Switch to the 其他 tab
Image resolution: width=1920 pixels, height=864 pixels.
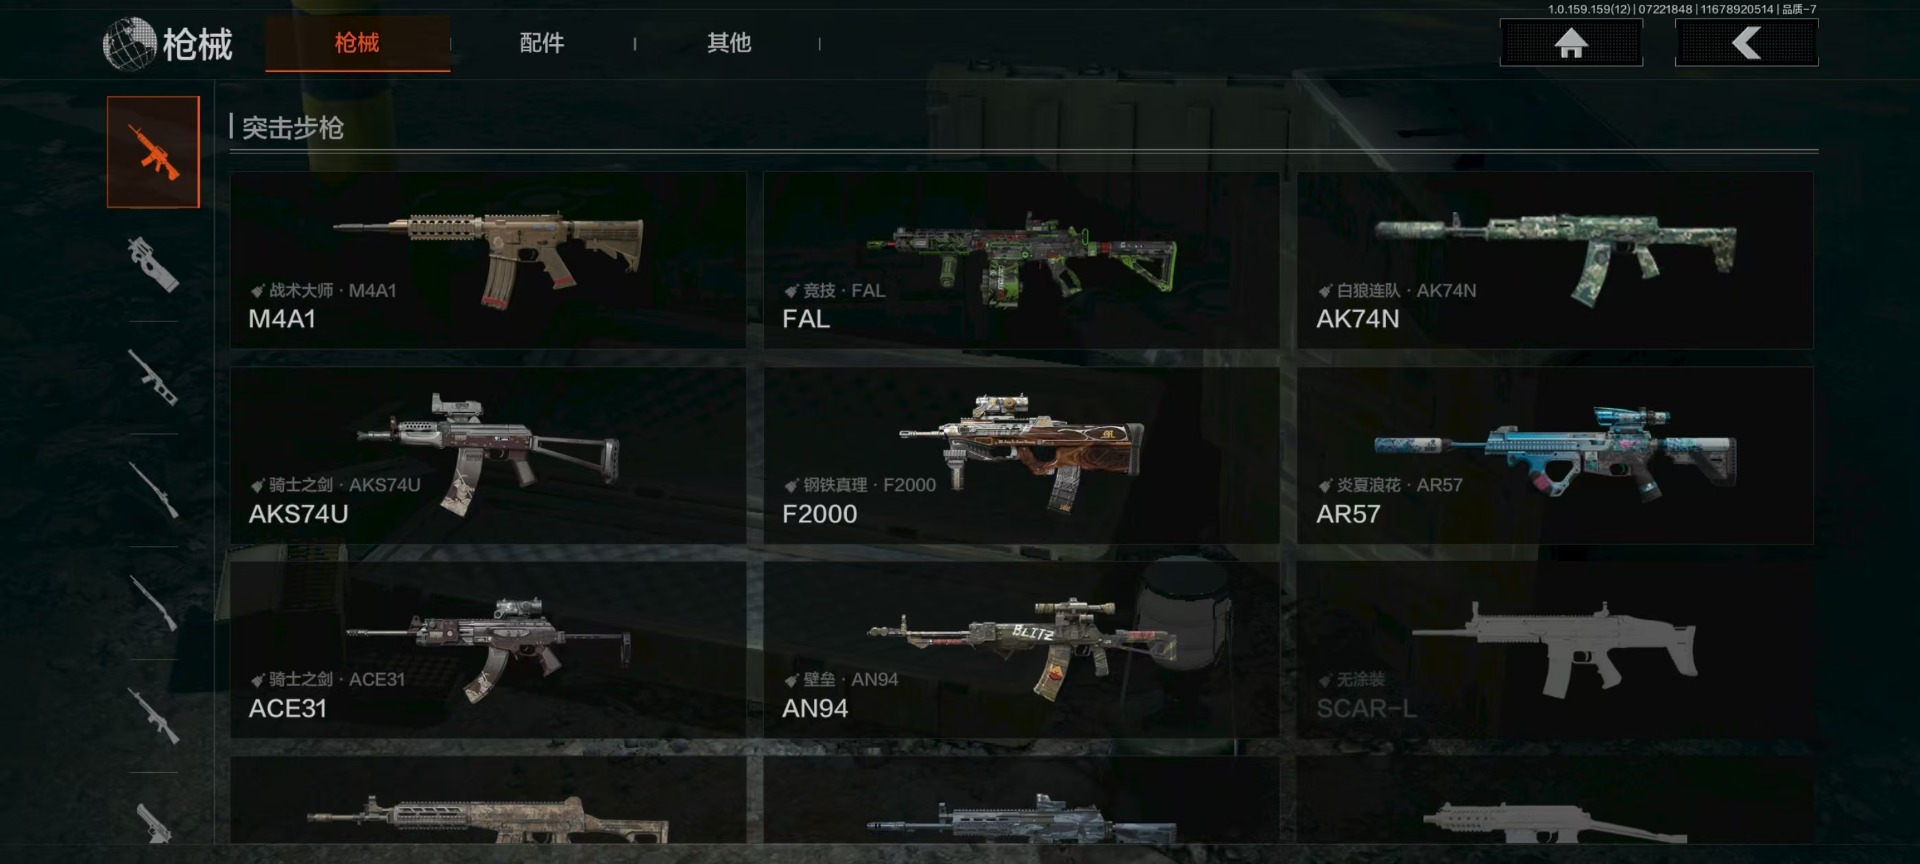(x=729, y=43)
